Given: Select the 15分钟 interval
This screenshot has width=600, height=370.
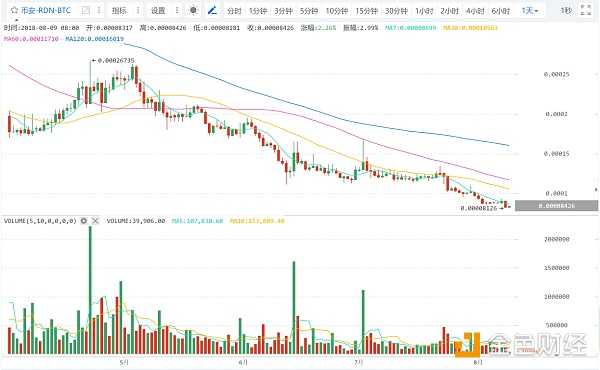Looking at the screenshot, I should [x=366, y=11].
